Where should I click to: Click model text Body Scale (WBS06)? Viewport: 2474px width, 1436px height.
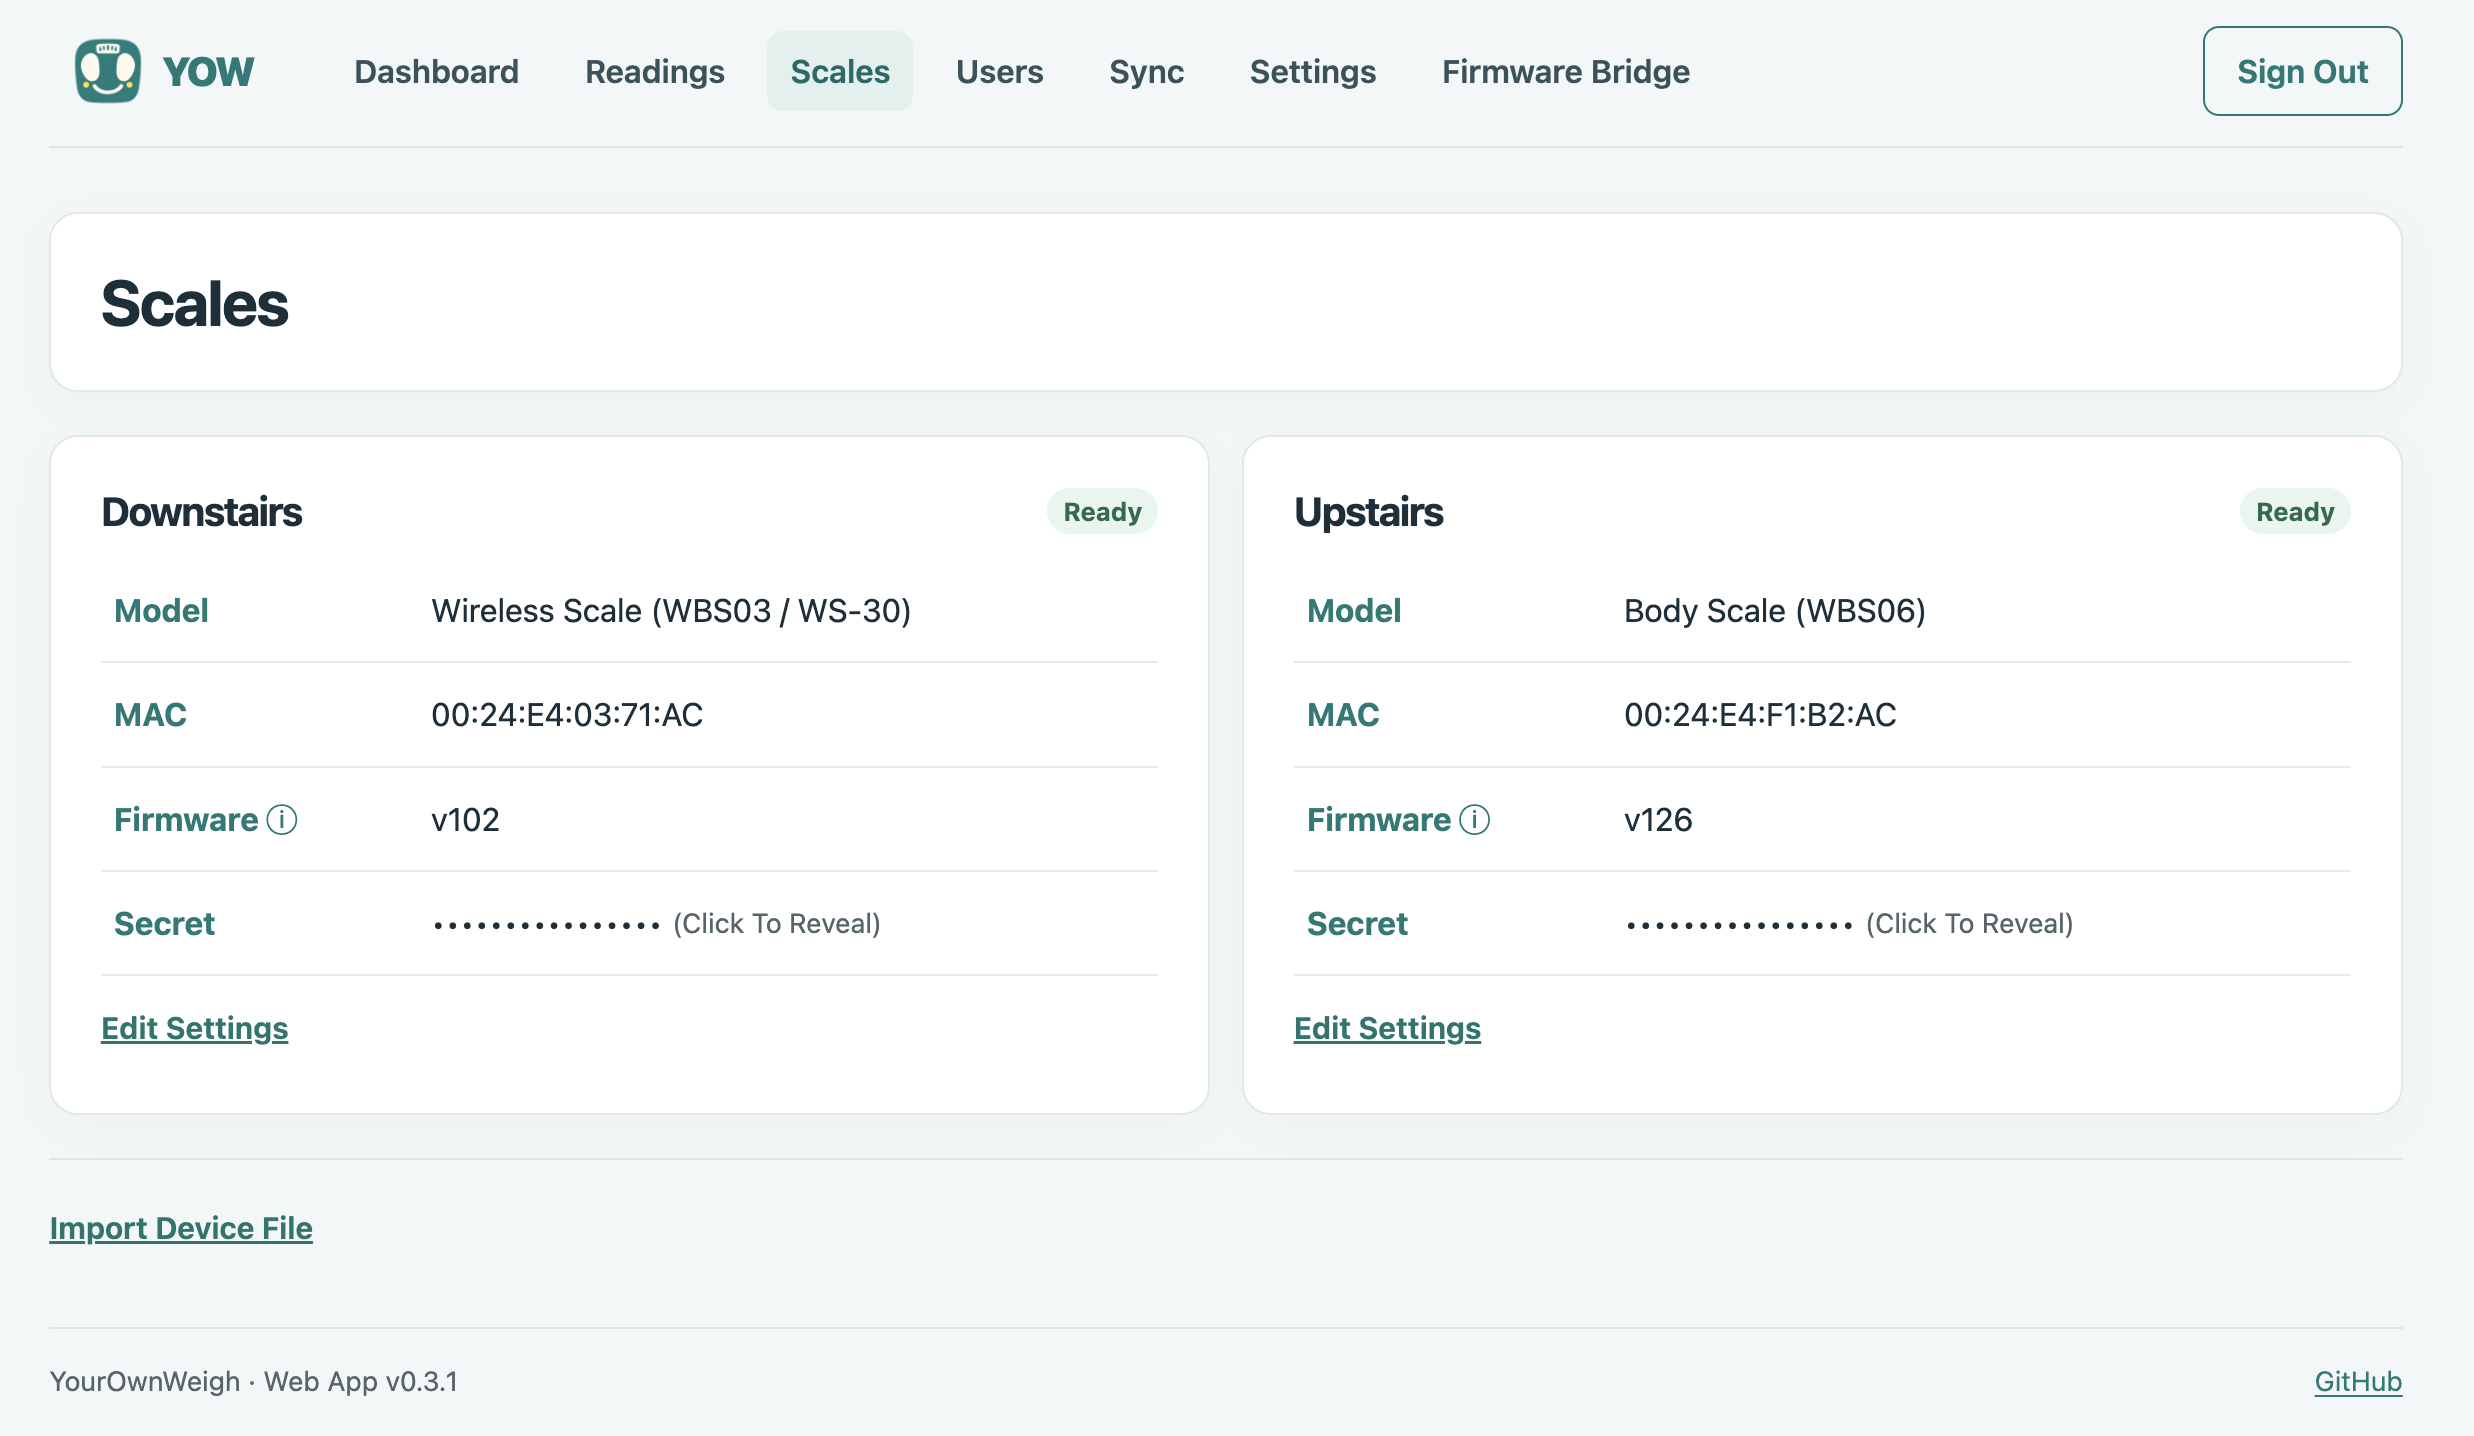tap(1775, 611)
